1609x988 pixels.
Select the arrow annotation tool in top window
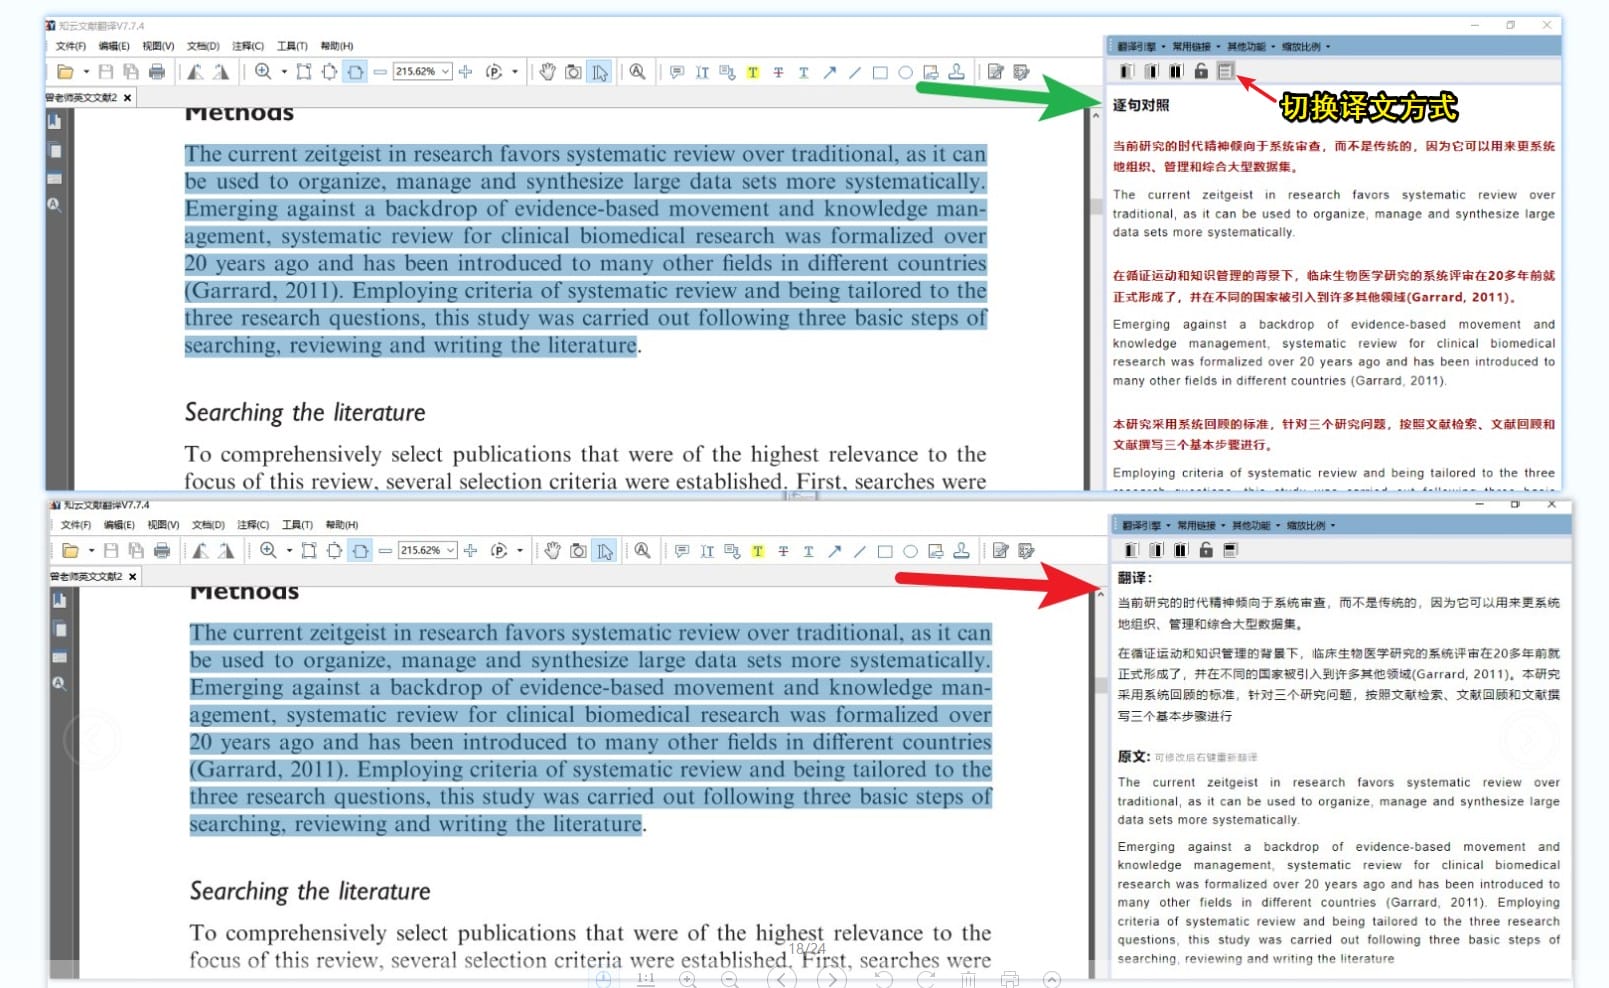829,72
